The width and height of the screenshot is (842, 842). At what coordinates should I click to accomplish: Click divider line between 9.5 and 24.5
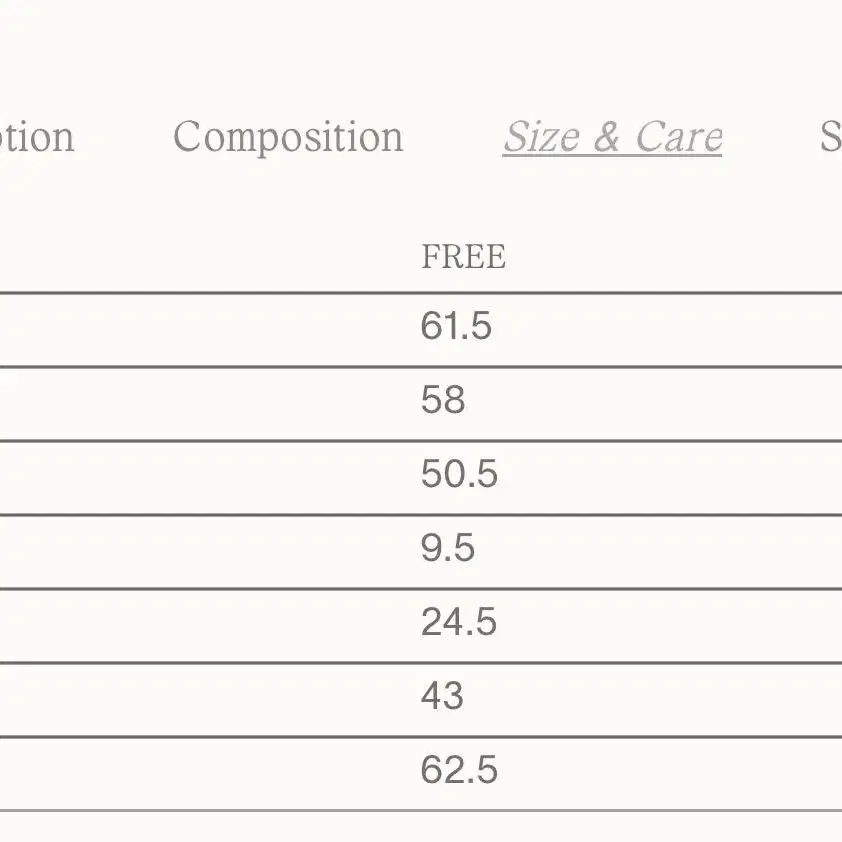pyautogui.click(x=421, y=589)
